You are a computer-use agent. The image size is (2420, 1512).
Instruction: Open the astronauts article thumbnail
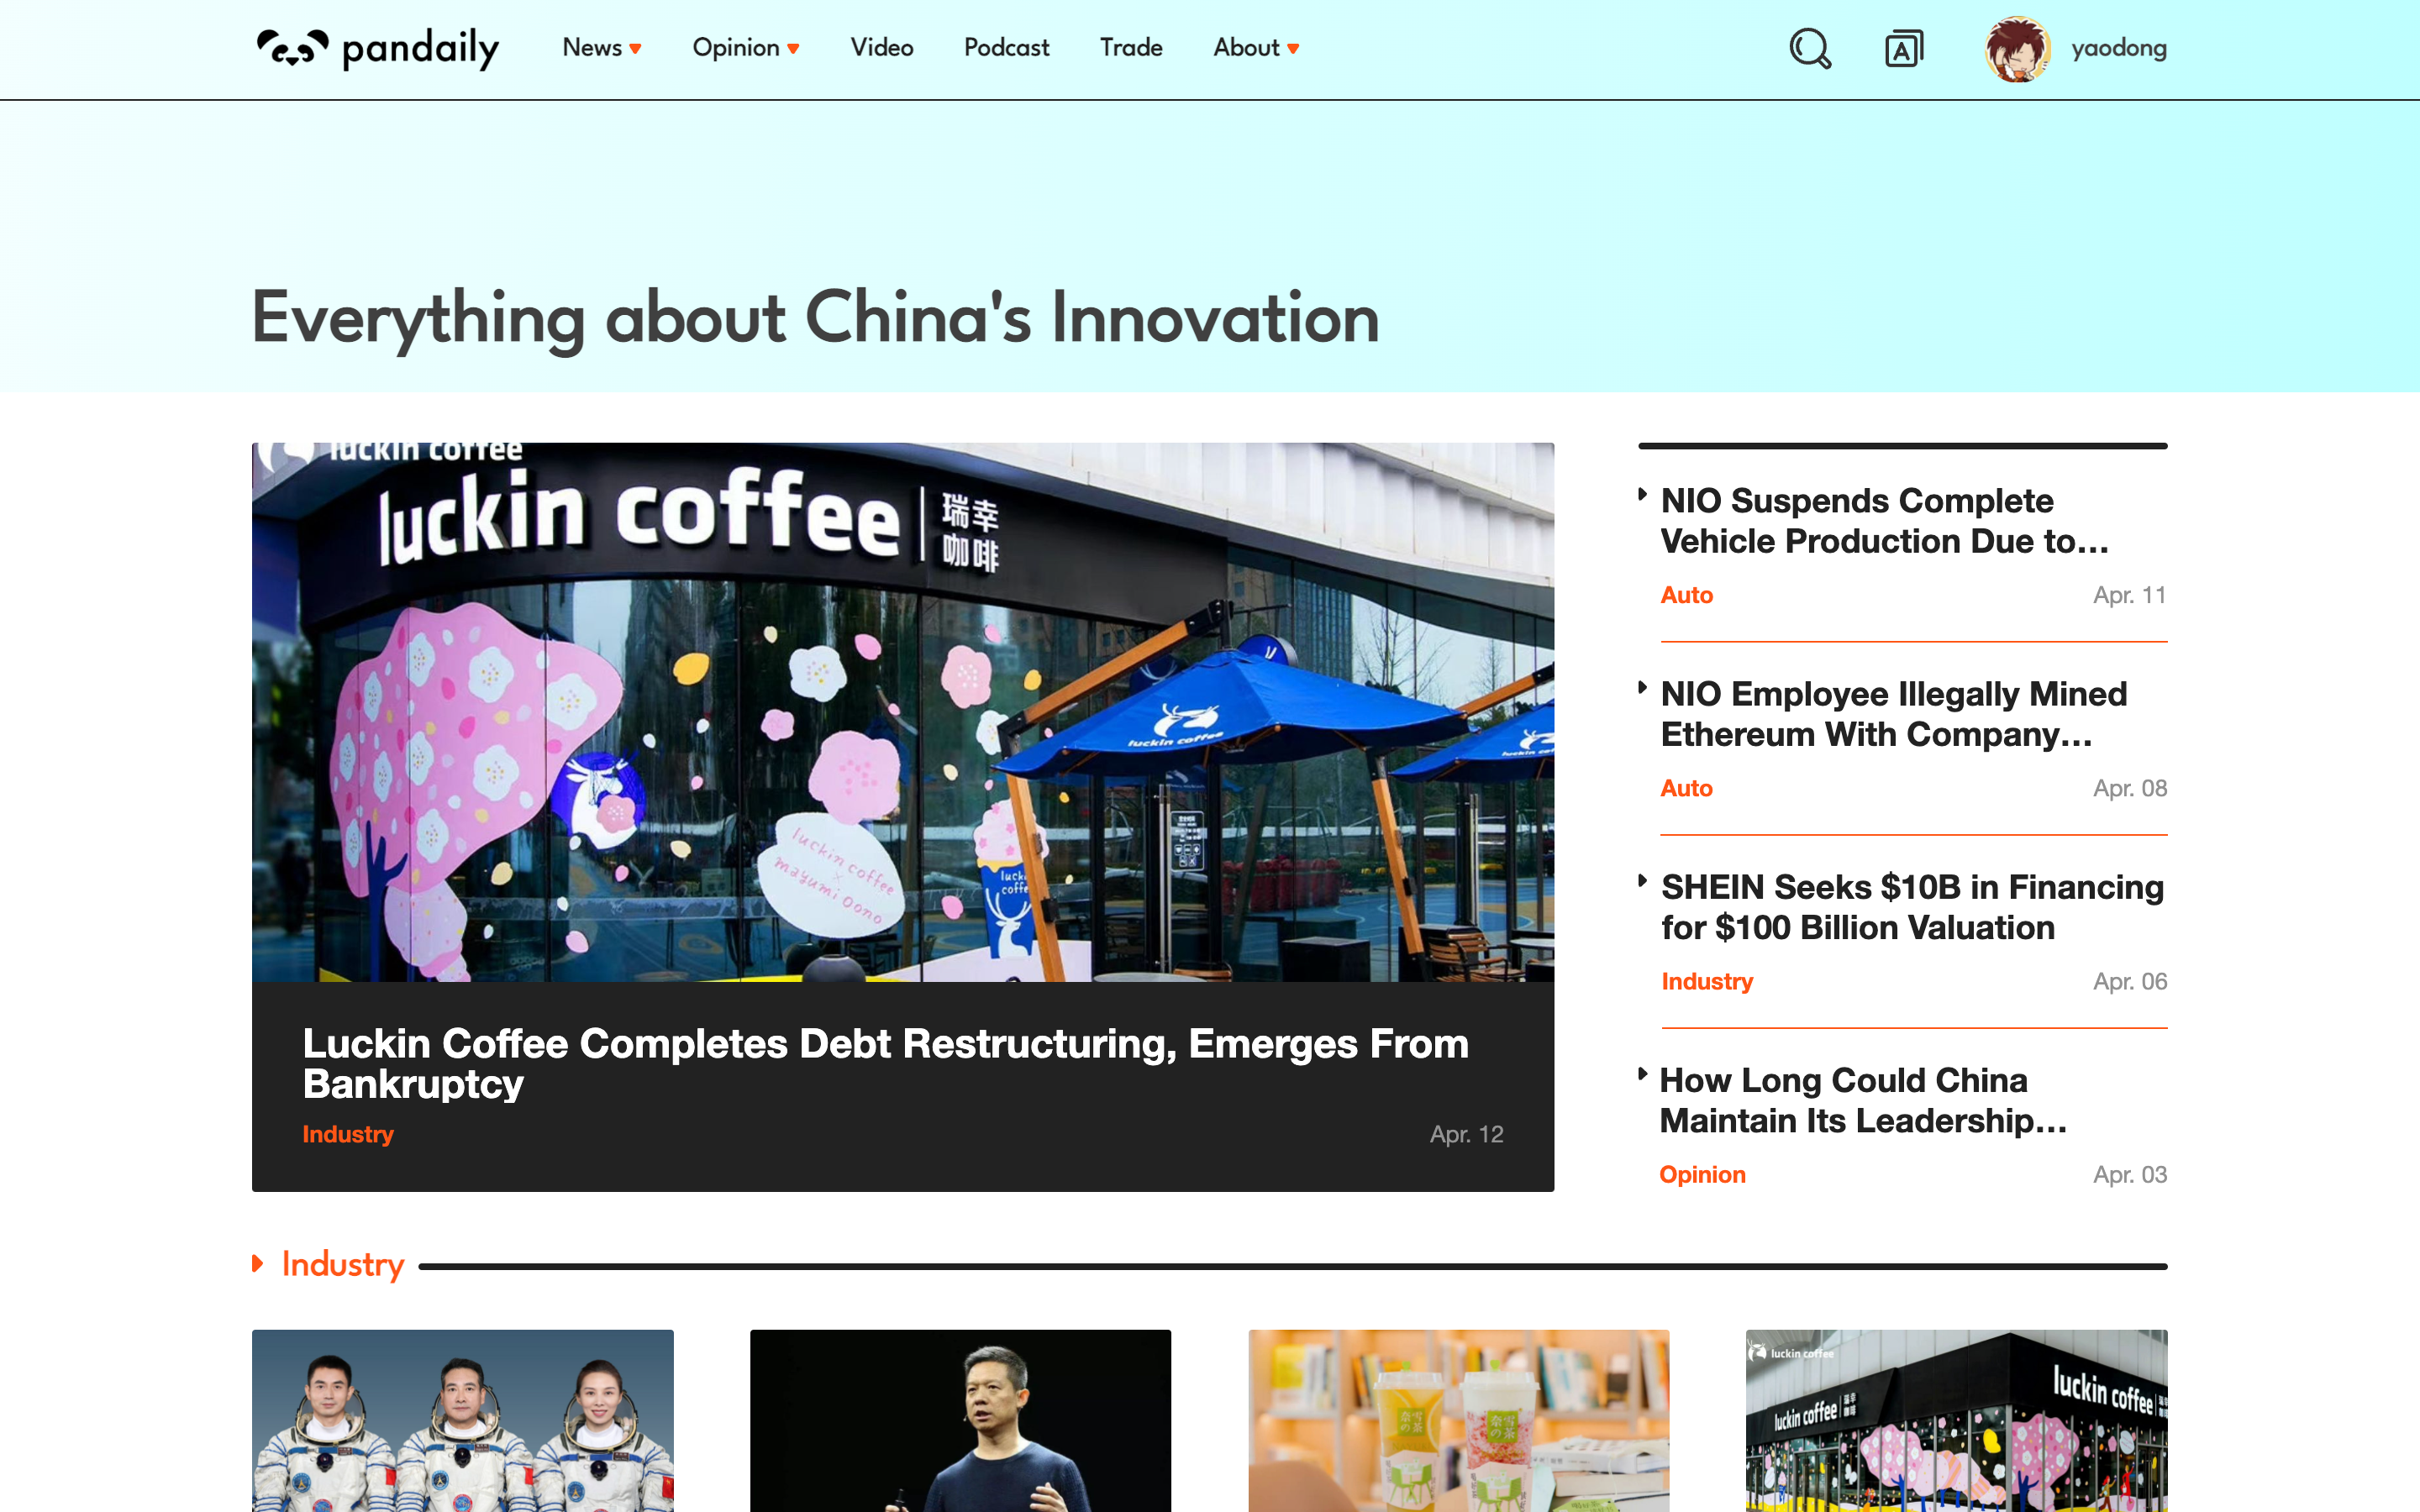pyautogui.click(x=462, y=1420)
